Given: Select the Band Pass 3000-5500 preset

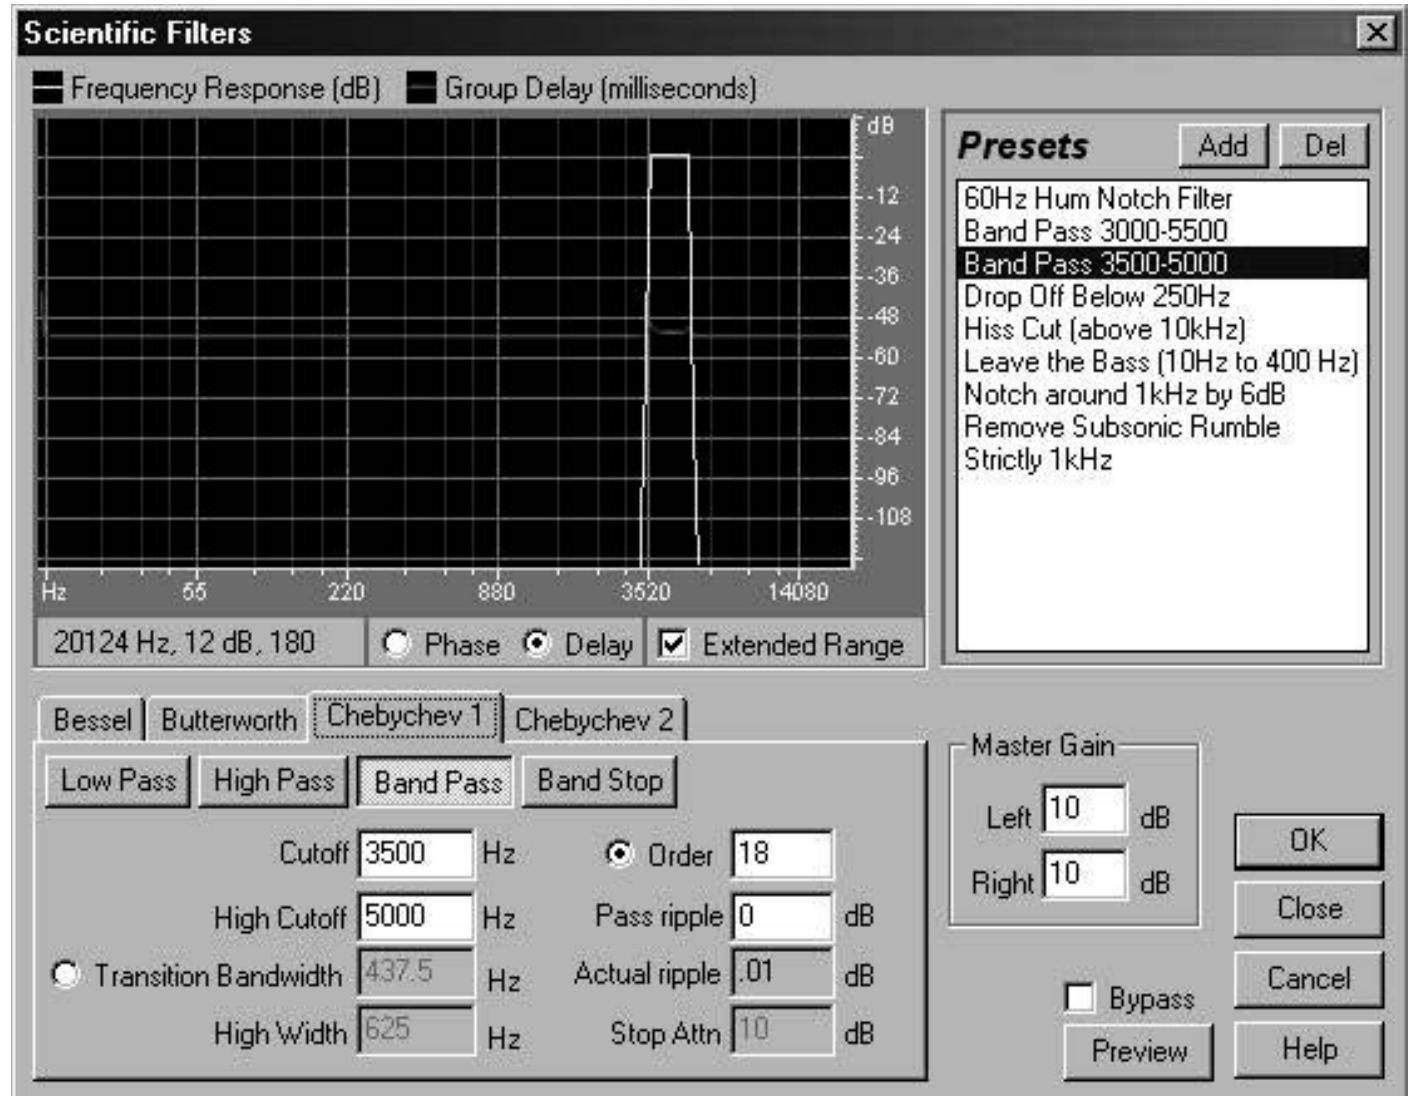Looking at the screenshot, I should [1162, 231].
